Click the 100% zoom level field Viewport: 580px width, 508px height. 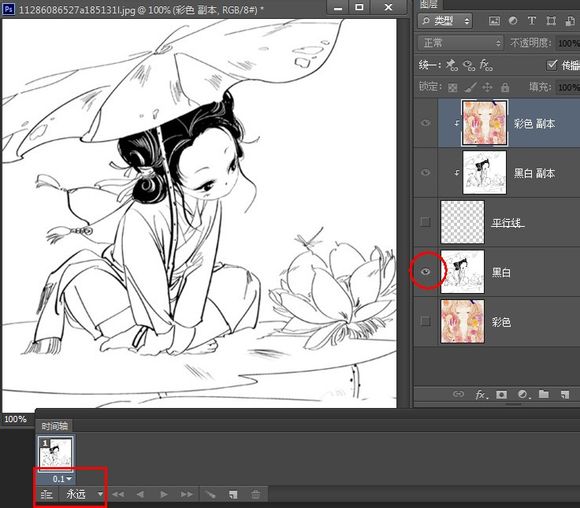[x=15, y=419]
